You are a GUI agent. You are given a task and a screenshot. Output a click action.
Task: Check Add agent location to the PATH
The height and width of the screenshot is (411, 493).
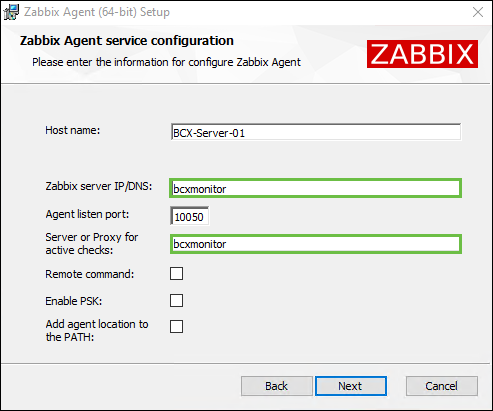(176, 326)
